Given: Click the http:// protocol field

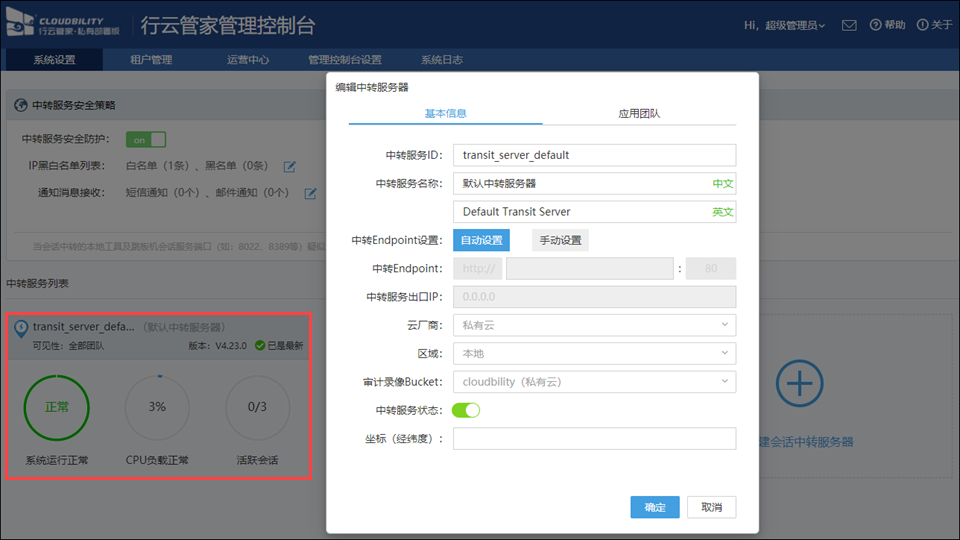Looking at the screenshot, I should pos(478,268).
